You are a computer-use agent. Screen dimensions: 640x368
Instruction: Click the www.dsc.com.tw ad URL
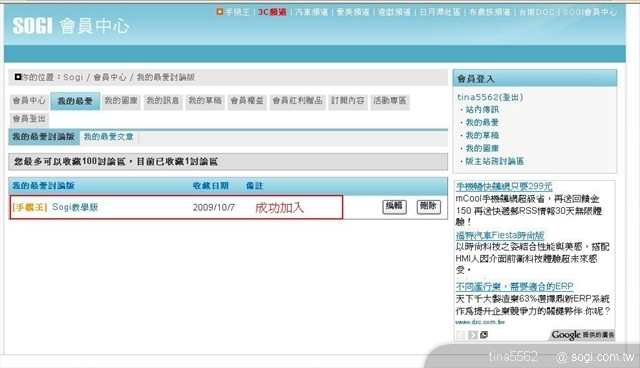(x=480, y=322)
